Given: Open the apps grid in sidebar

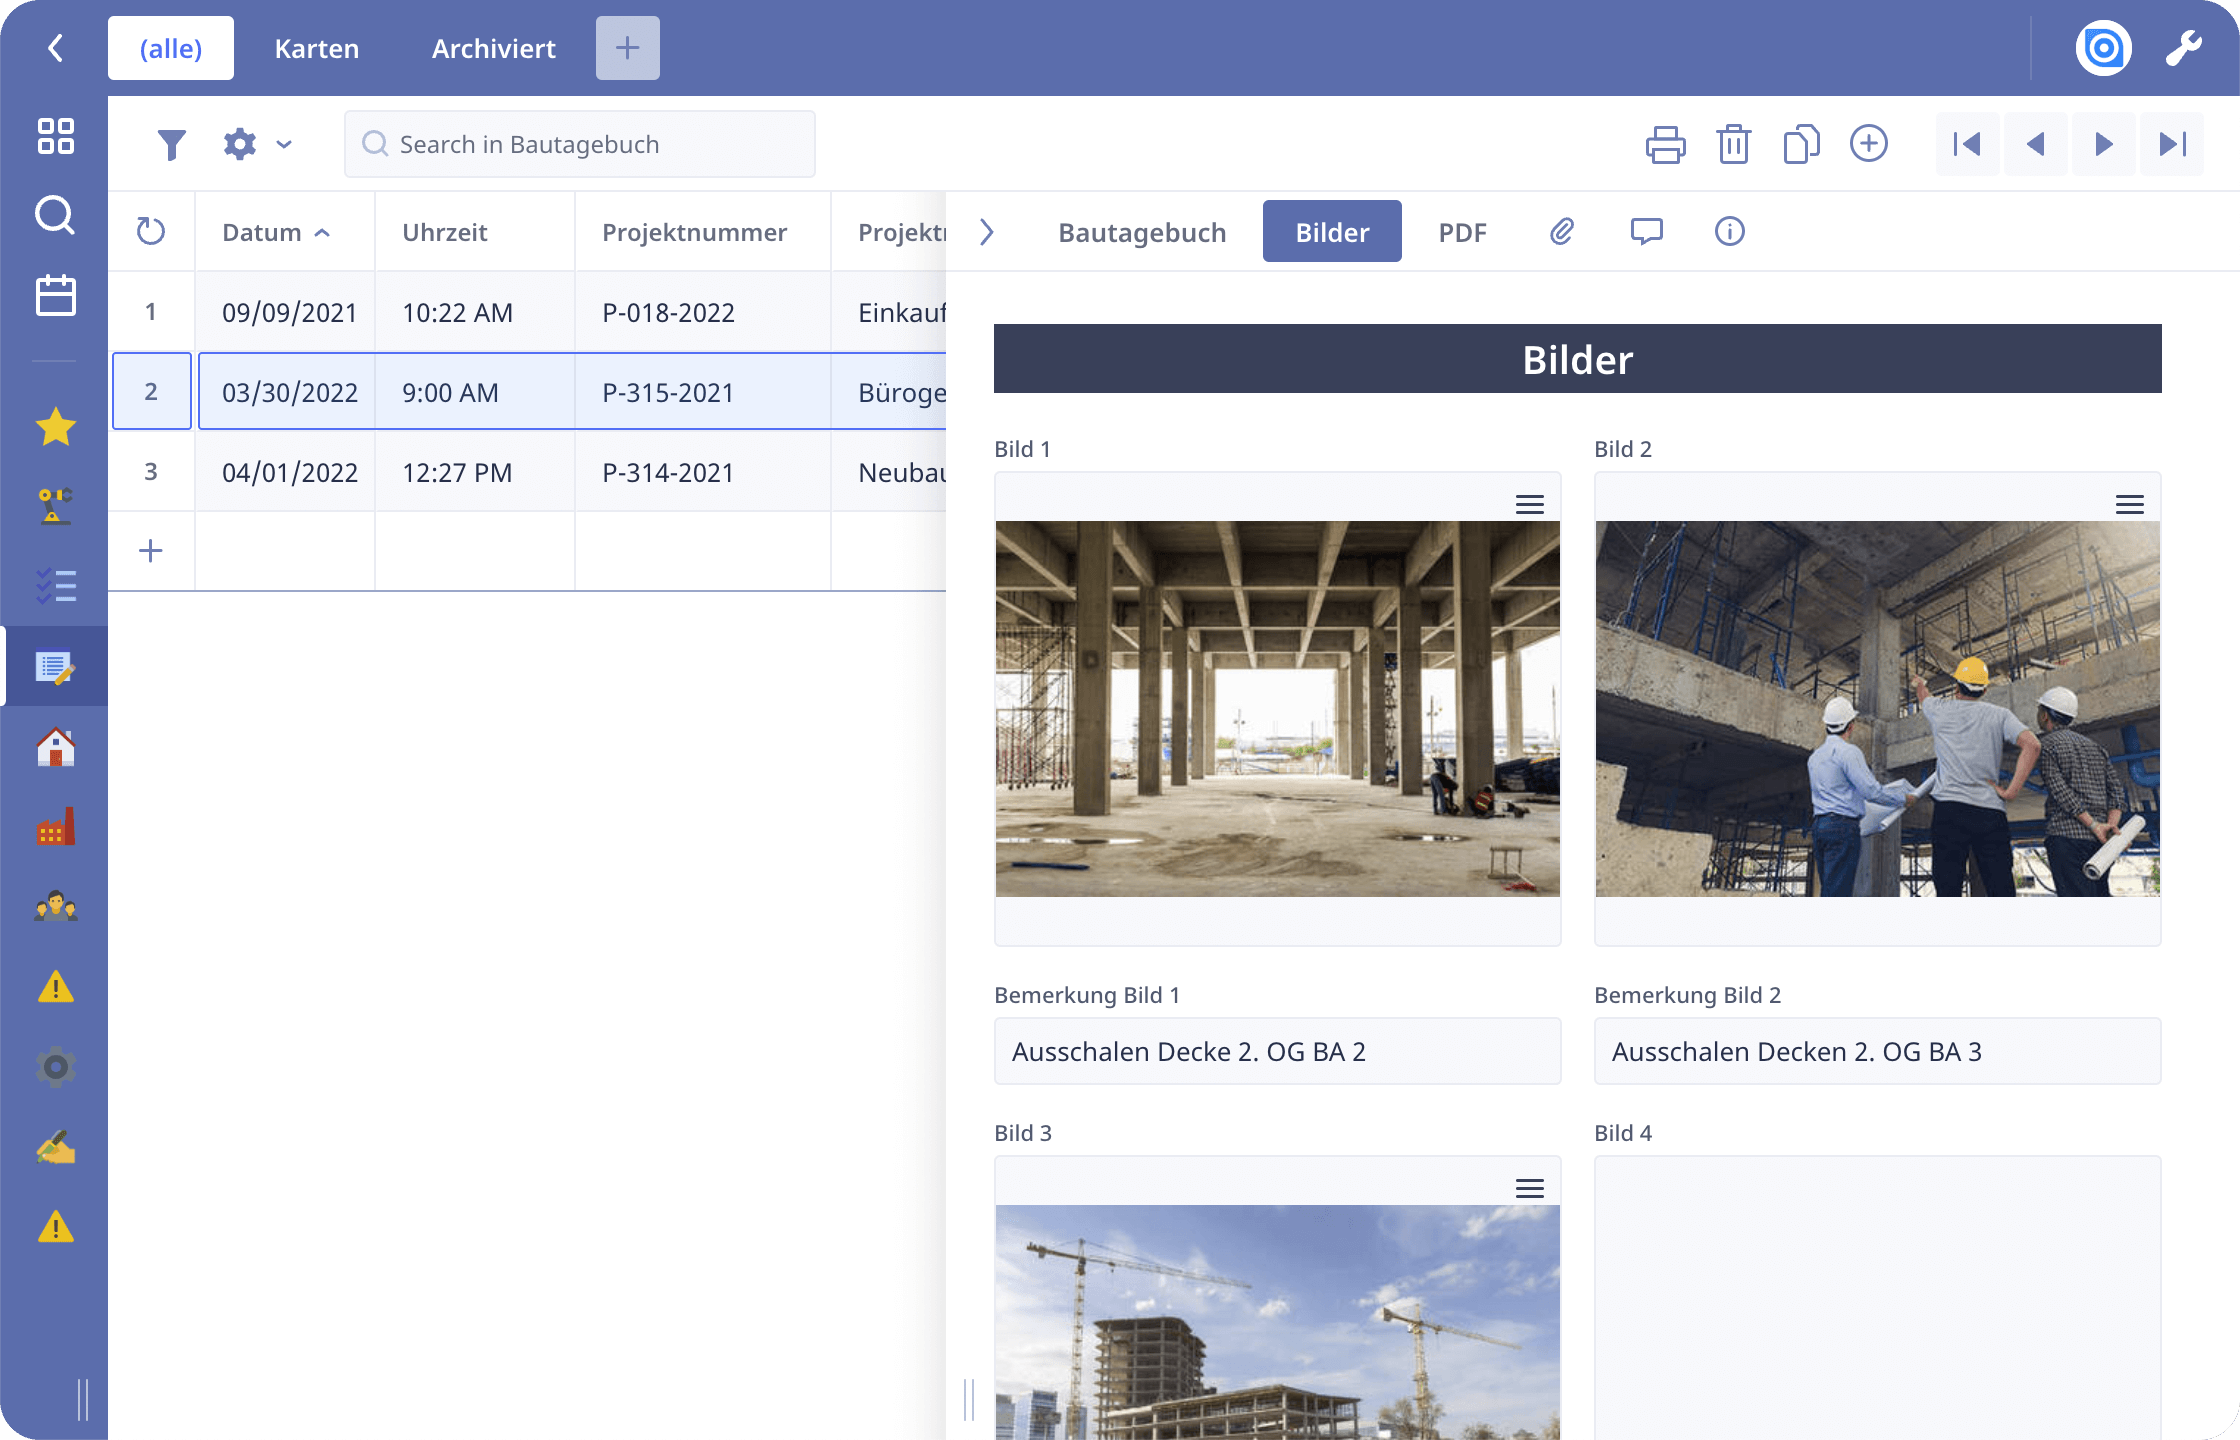Looking at the screenshot, I should pyautogui.click(x=56, y=136).
